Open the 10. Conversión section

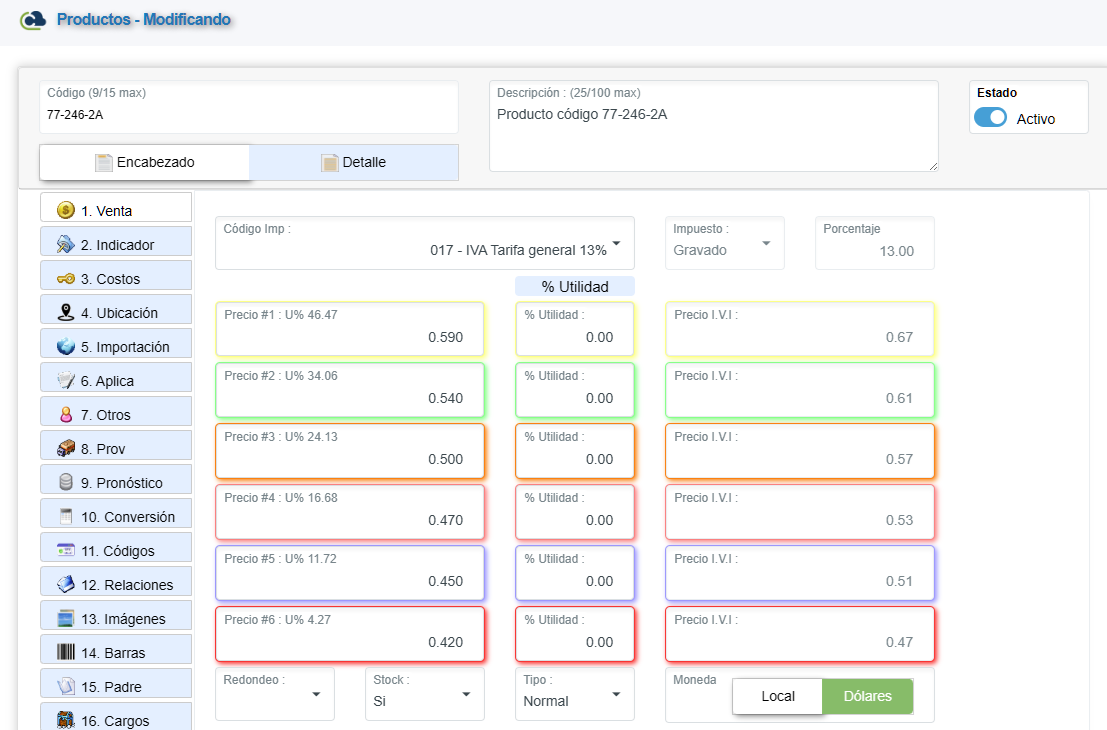pos(116,516)
